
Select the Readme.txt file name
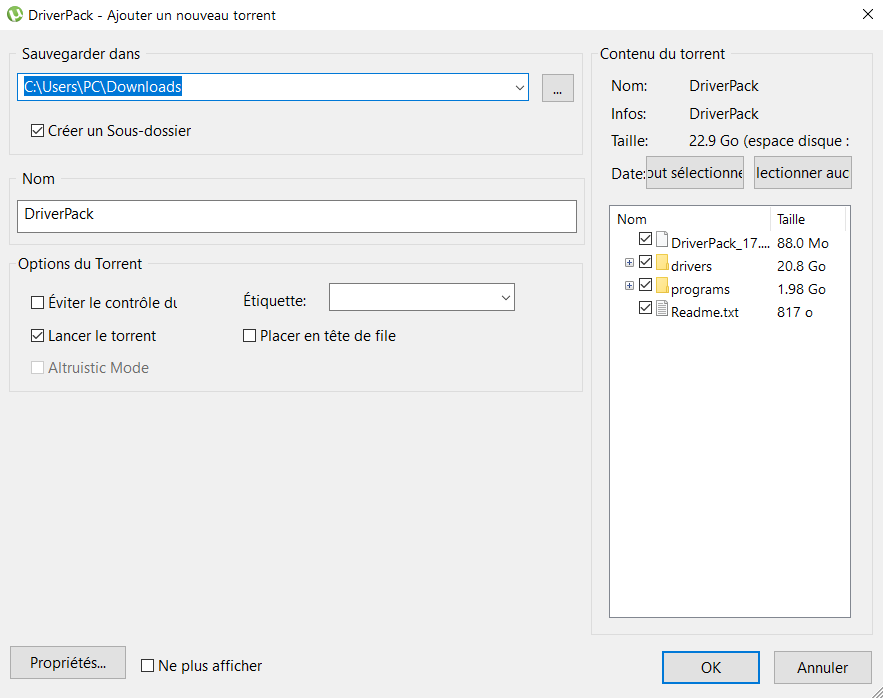click(704, 313)
